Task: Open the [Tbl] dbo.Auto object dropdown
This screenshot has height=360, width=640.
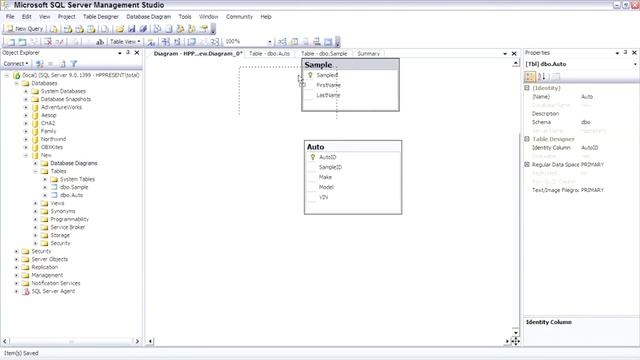Action: point(635,64)
